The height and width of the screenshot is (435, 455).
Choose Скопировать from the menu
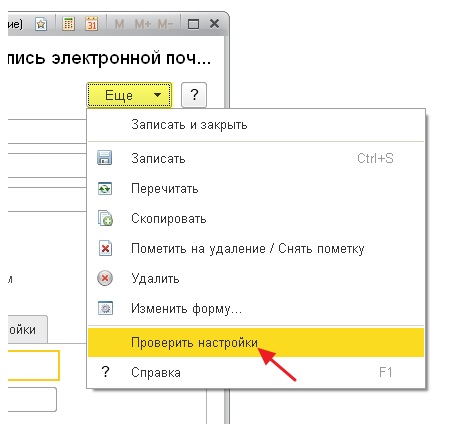(x=256, y=219)
